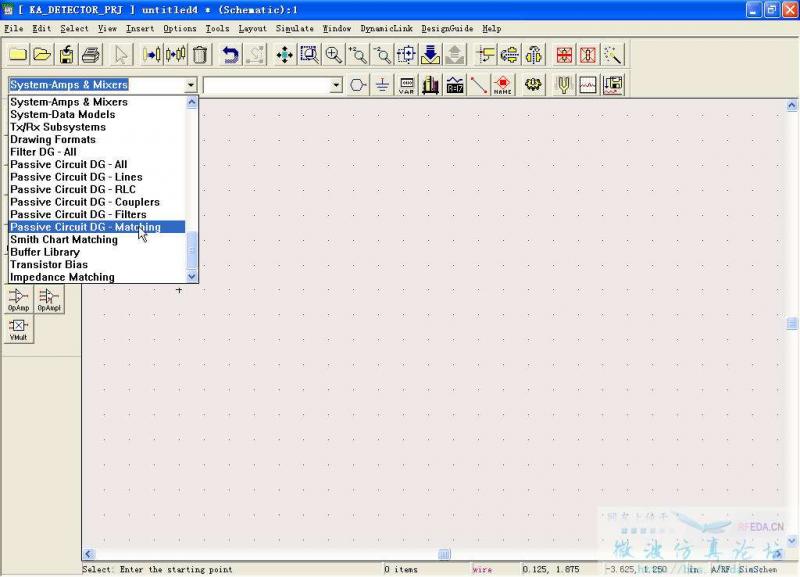Click the red deactivate-and-short component icon
The width and height of the screenshot is (800, 577).
[588, 55]
